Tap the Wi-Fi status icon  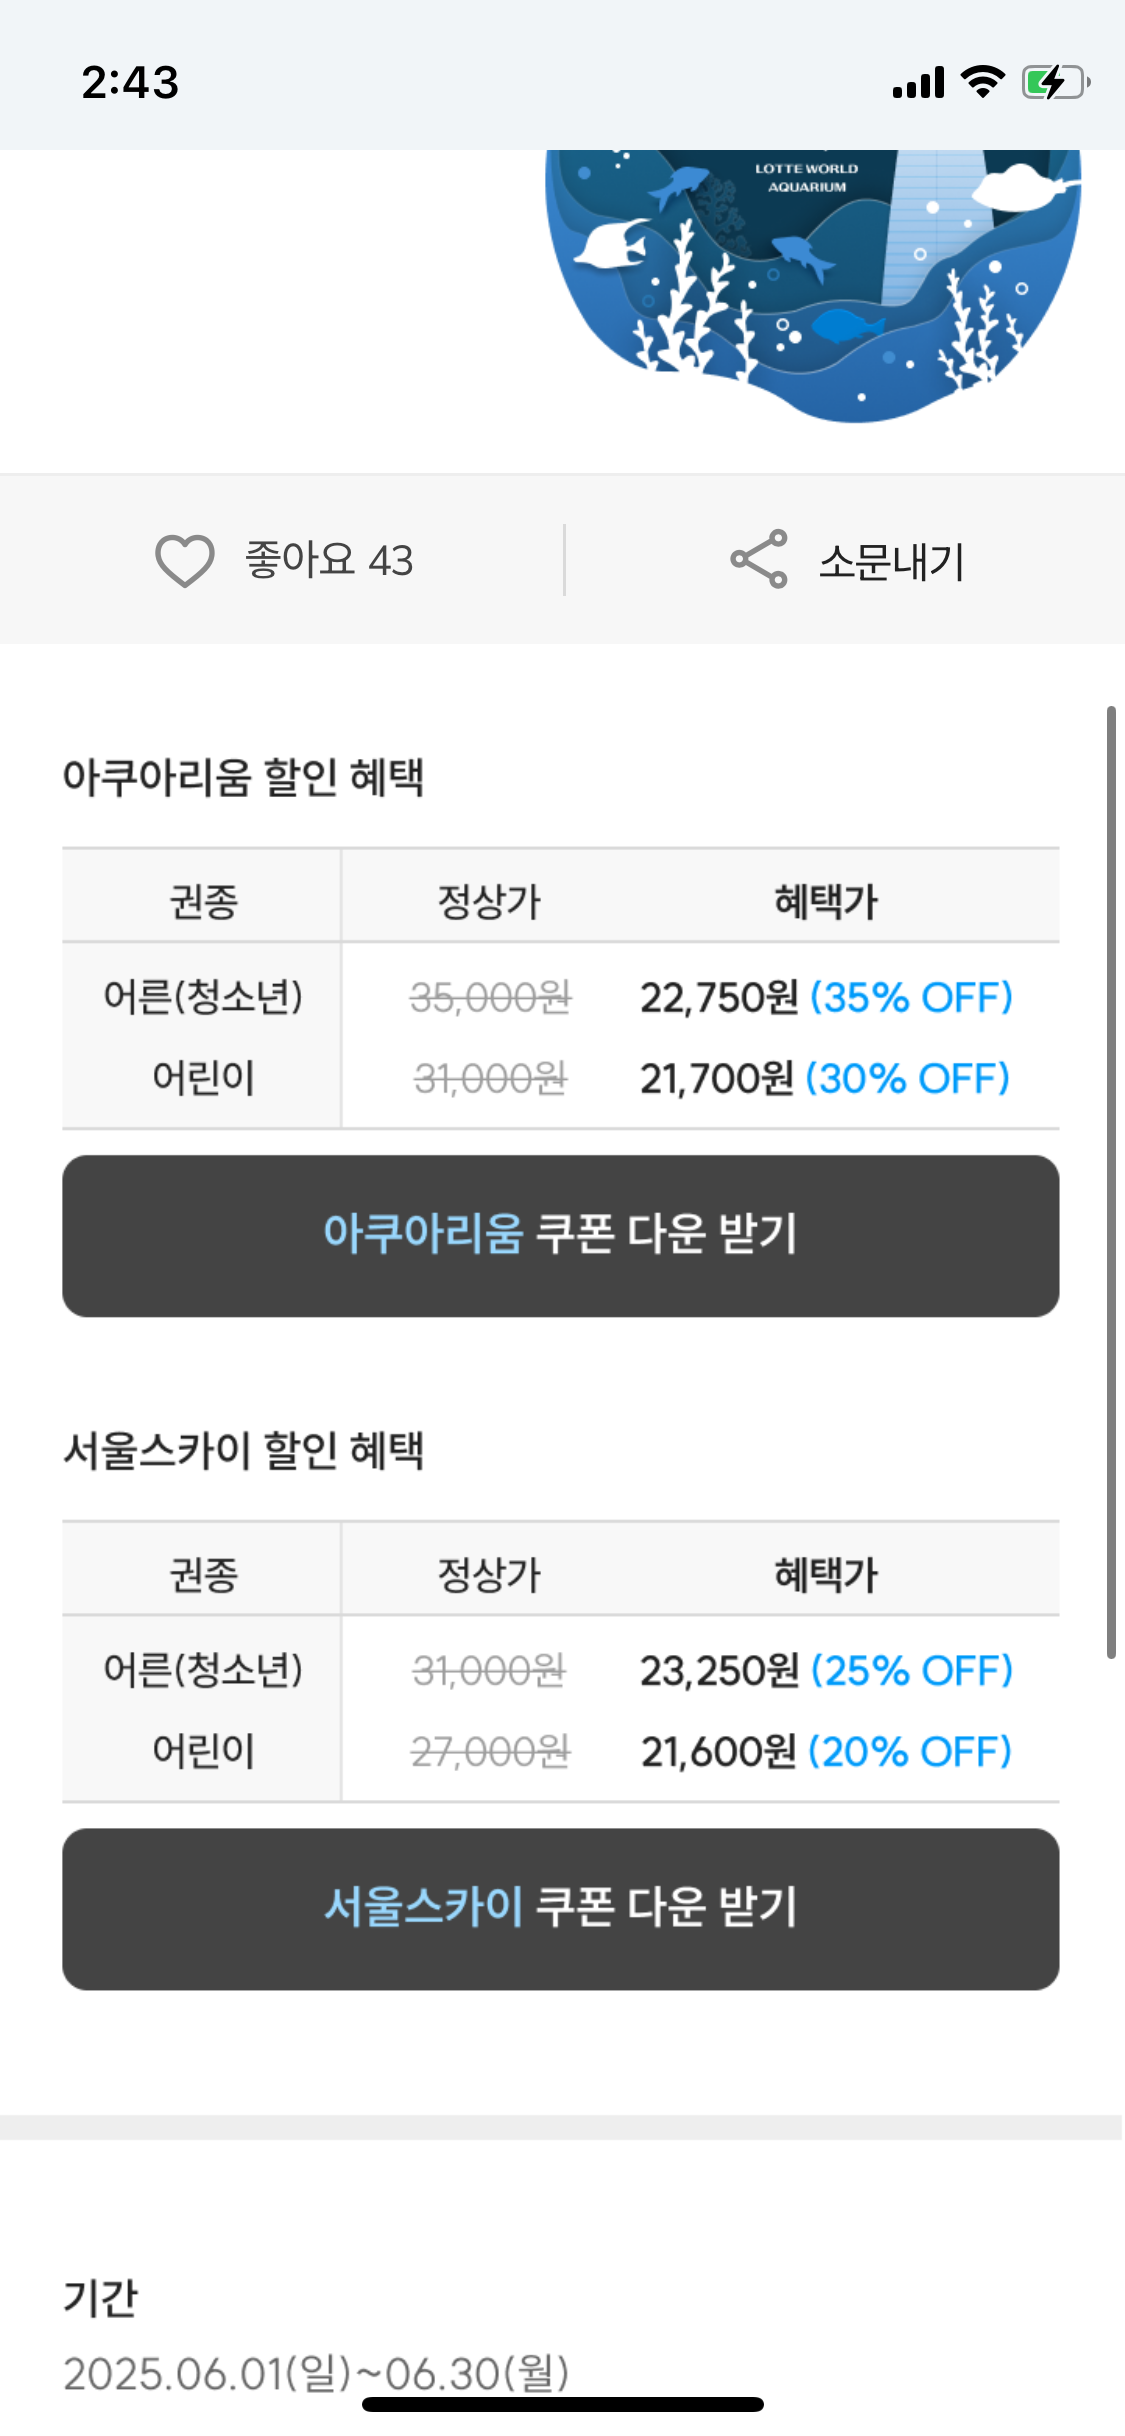tap(982, 82)
